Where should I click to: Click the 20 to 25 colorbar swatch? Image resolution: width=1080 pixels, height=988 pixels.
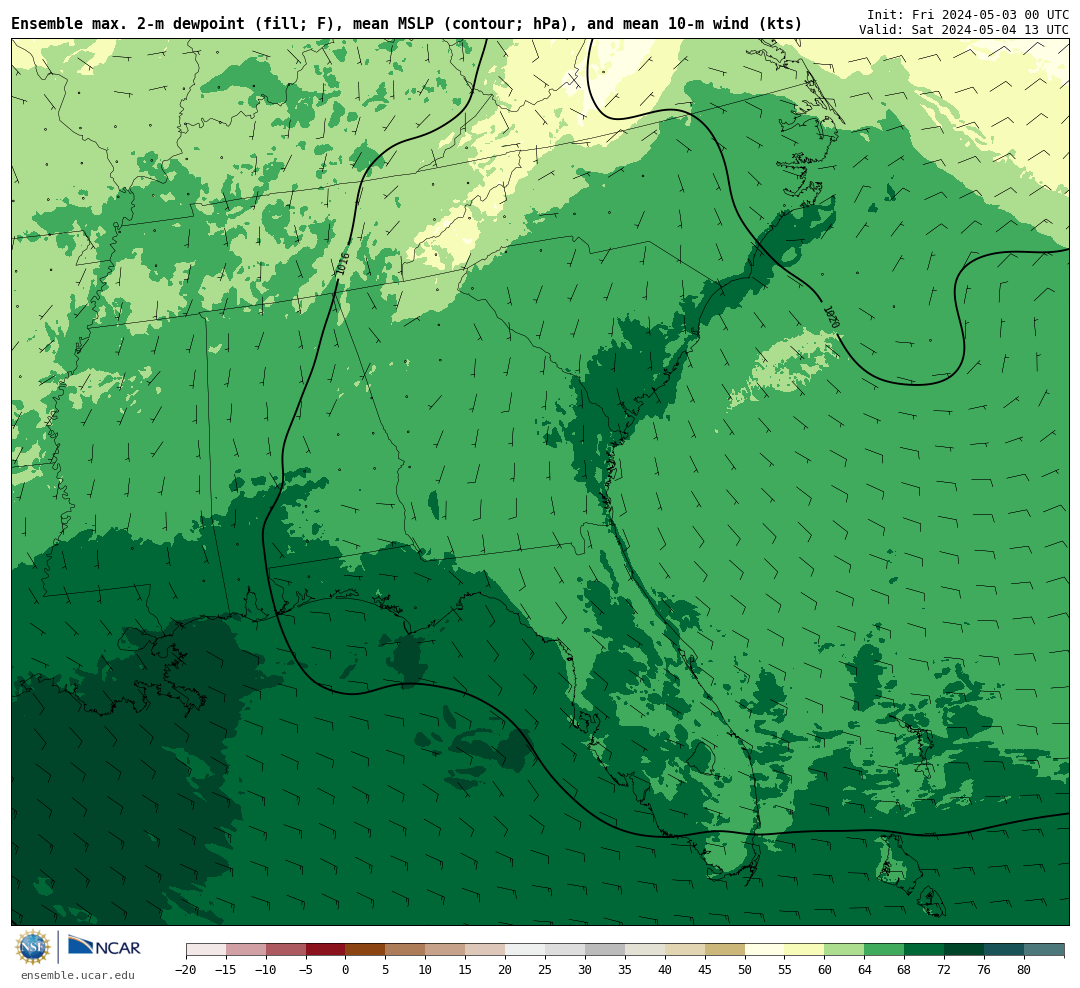[x=525, y=950]
